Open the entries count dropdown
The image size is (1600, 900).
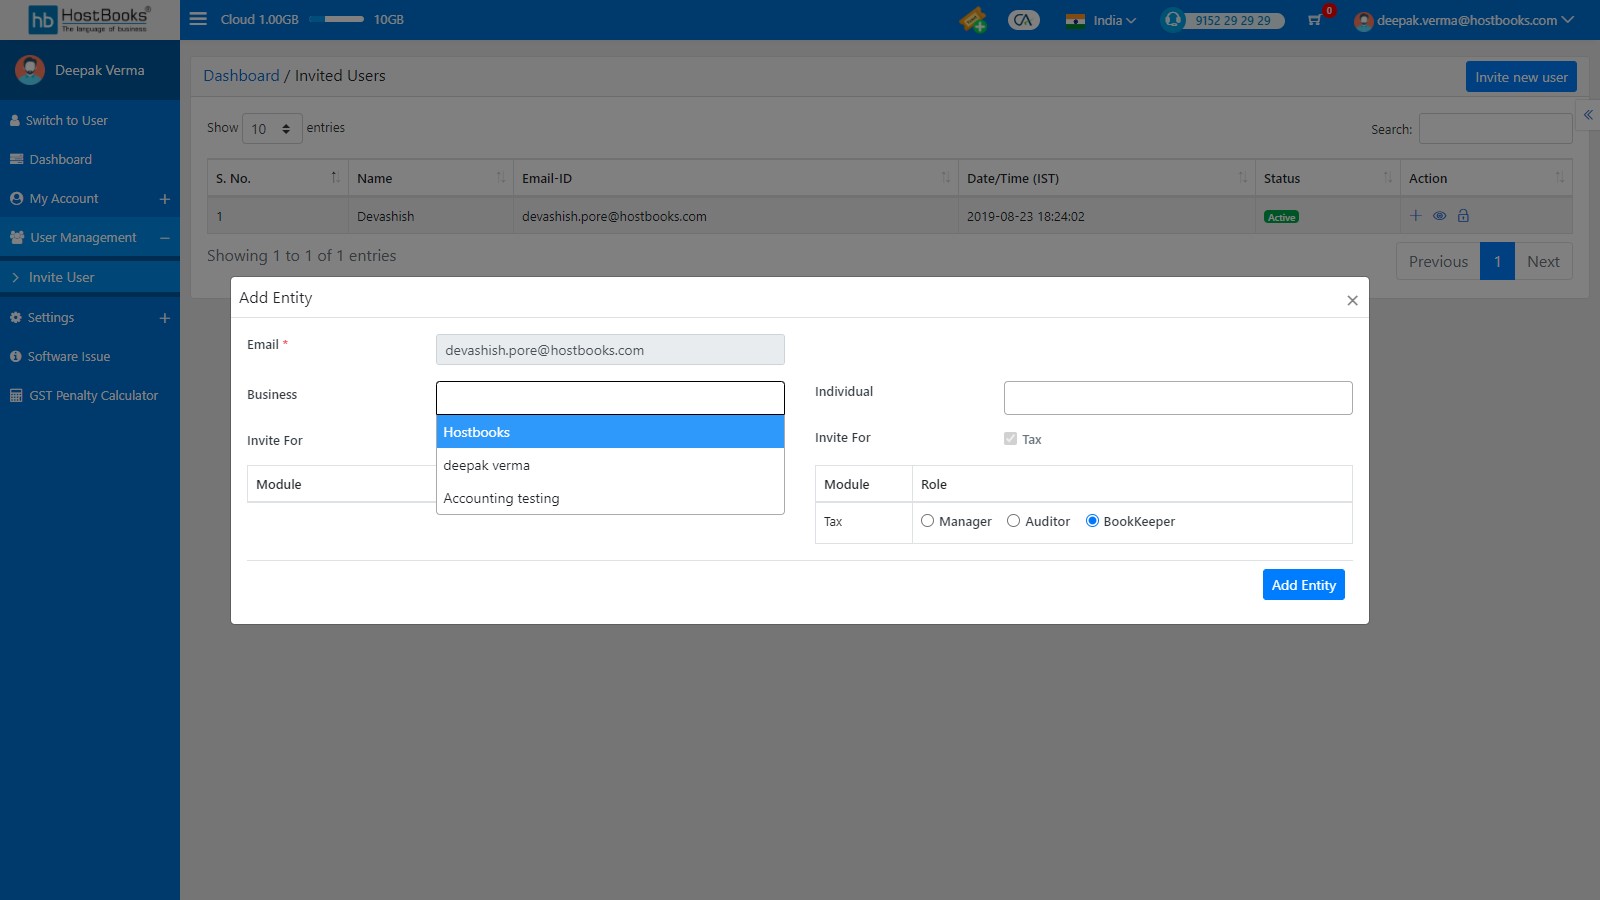click(x=272, y=129)
